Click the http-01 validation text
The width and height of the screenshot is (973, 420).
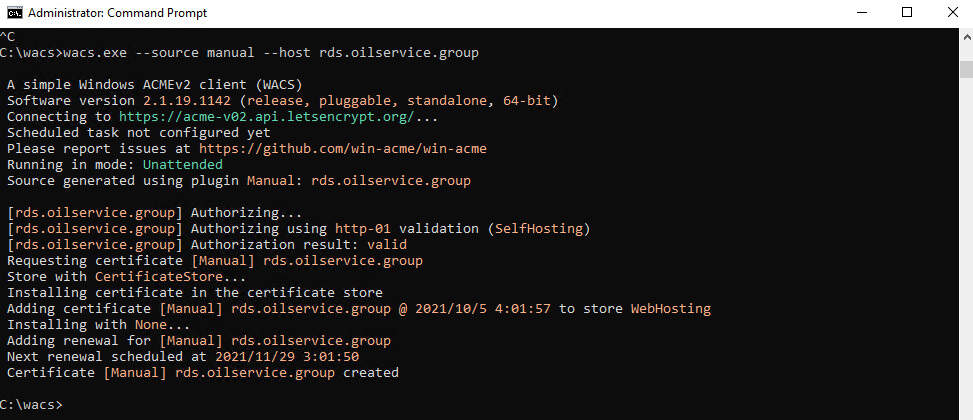click(x=406, y=229)
